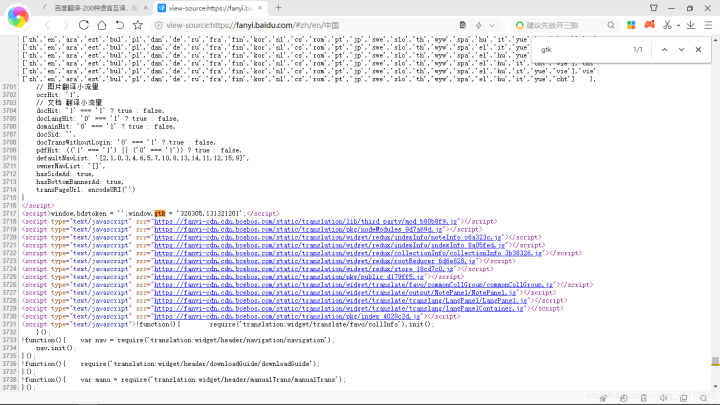The image size is (720, 405).
Task: Jump to previous find match arrow
Action: tap(664, 50)
